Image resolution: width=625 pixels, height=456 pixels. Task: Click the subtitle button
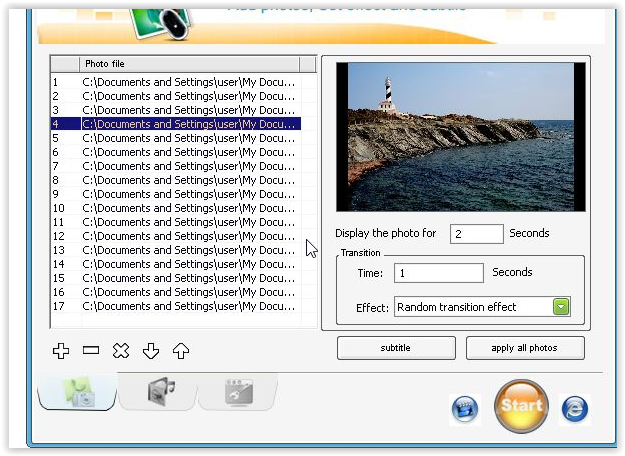coord(395,348)
